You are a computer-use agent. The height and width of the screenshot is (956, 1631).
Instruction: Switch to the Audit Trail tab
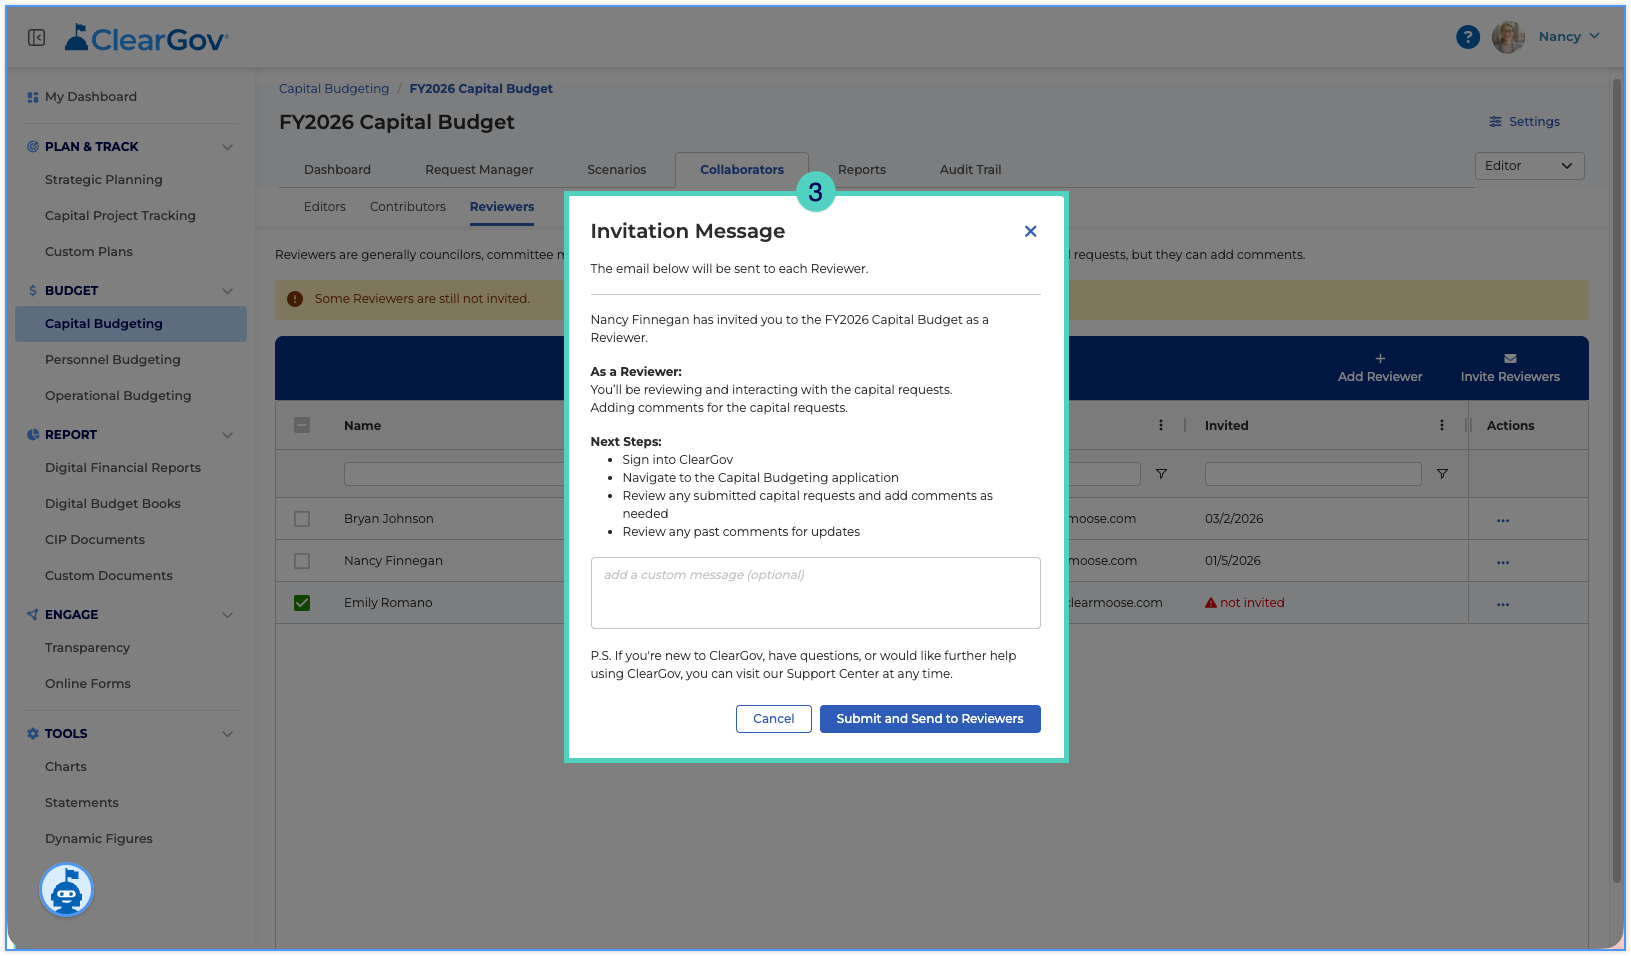(970, 170)
